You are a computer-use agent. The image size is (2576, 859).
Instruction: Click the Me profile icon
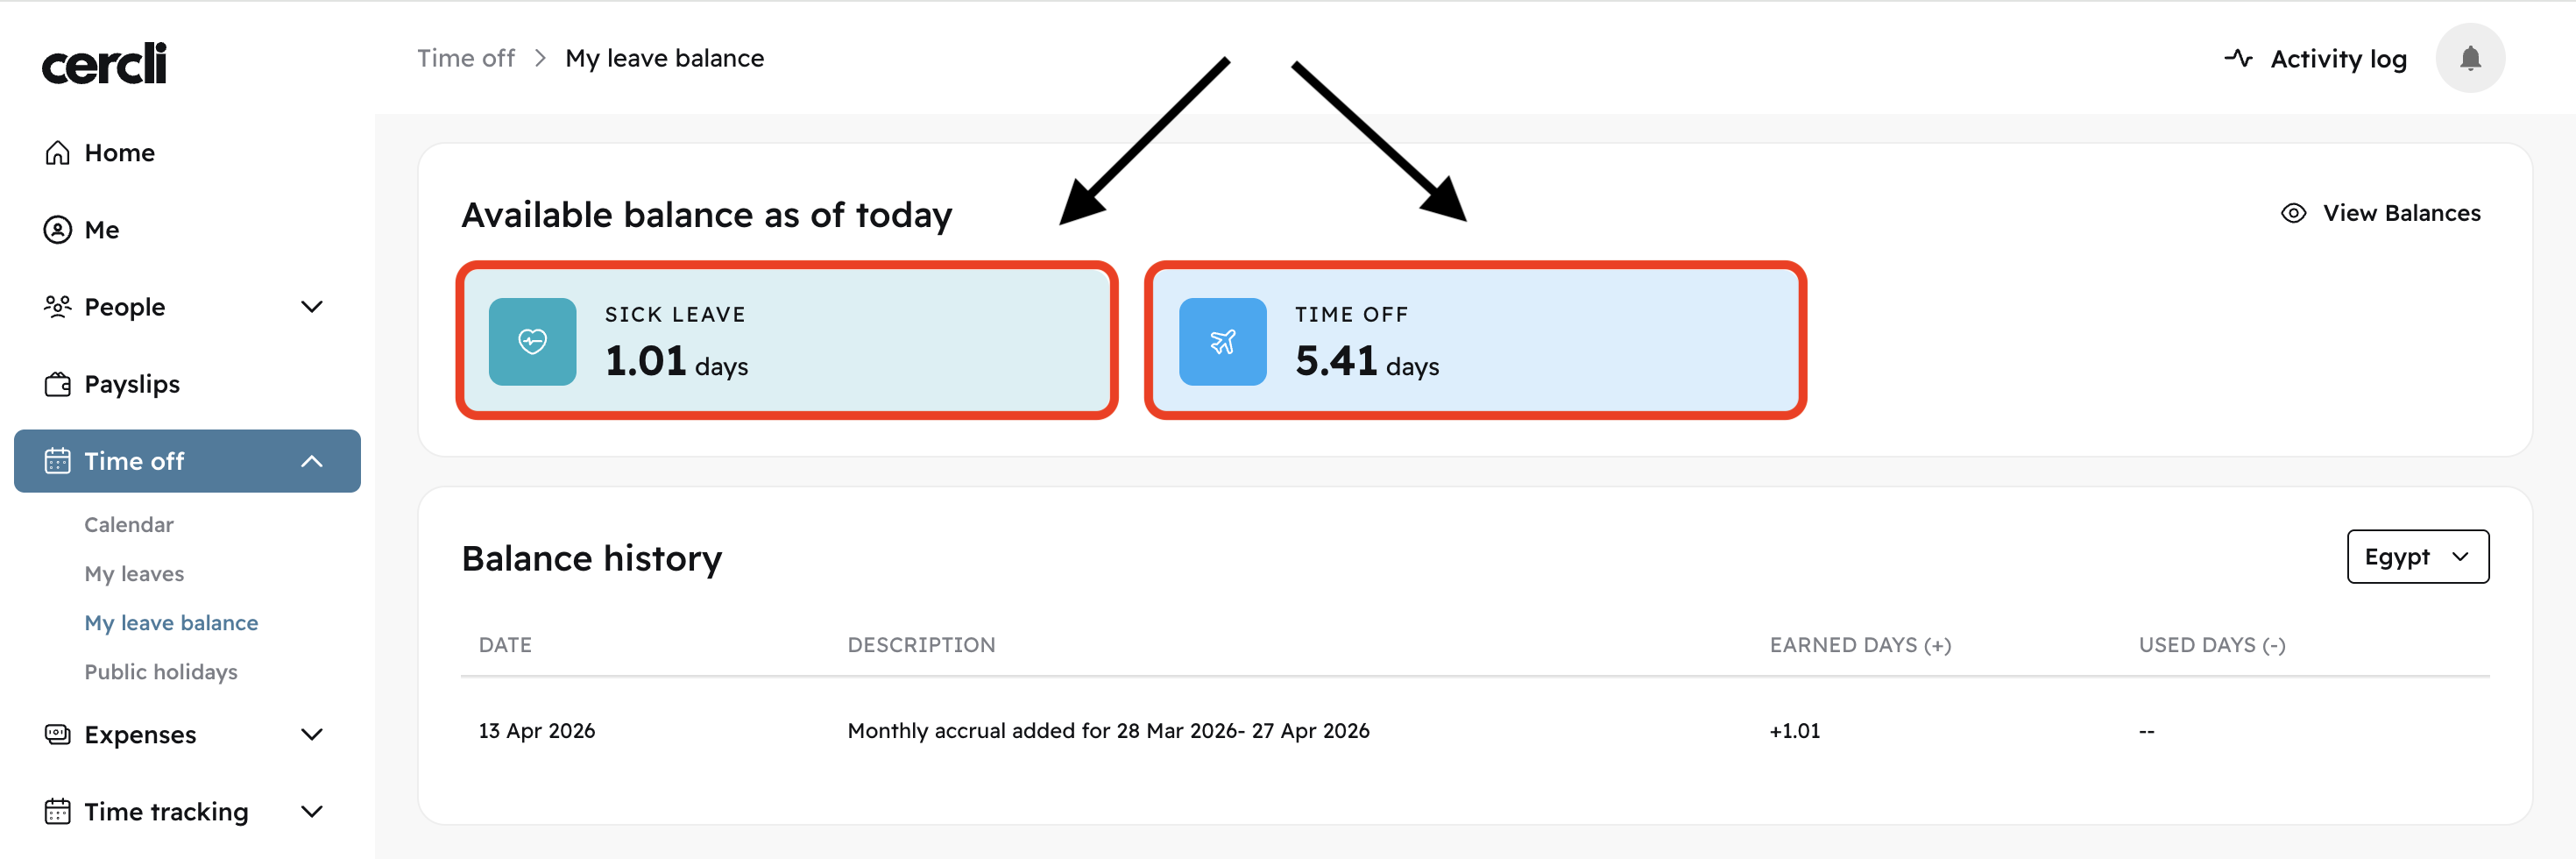tap(58, 230)
